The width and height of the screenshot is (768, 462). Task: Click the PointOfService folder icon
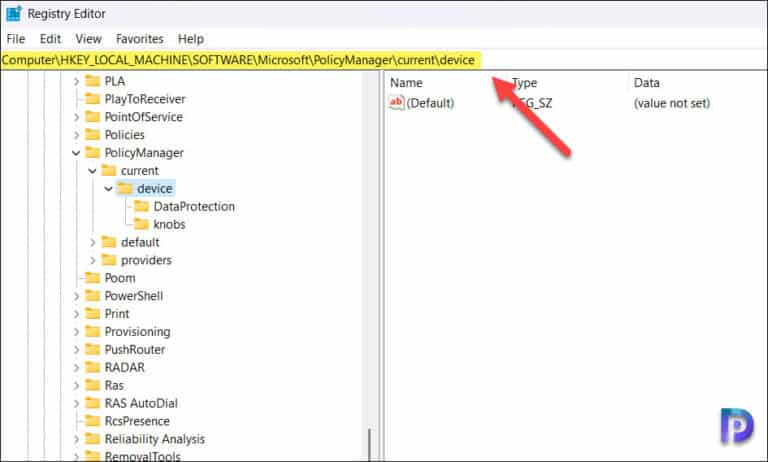[x=93, y=117]
